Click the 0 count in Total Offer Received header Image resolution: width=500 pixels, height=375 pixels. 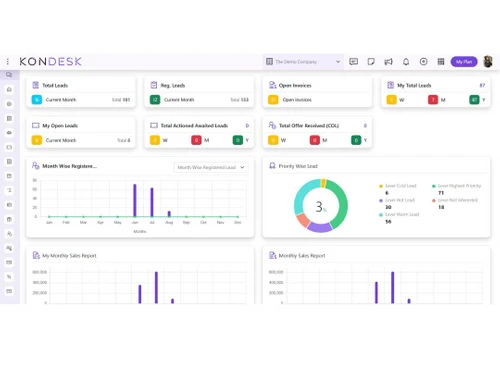(365, 126)
